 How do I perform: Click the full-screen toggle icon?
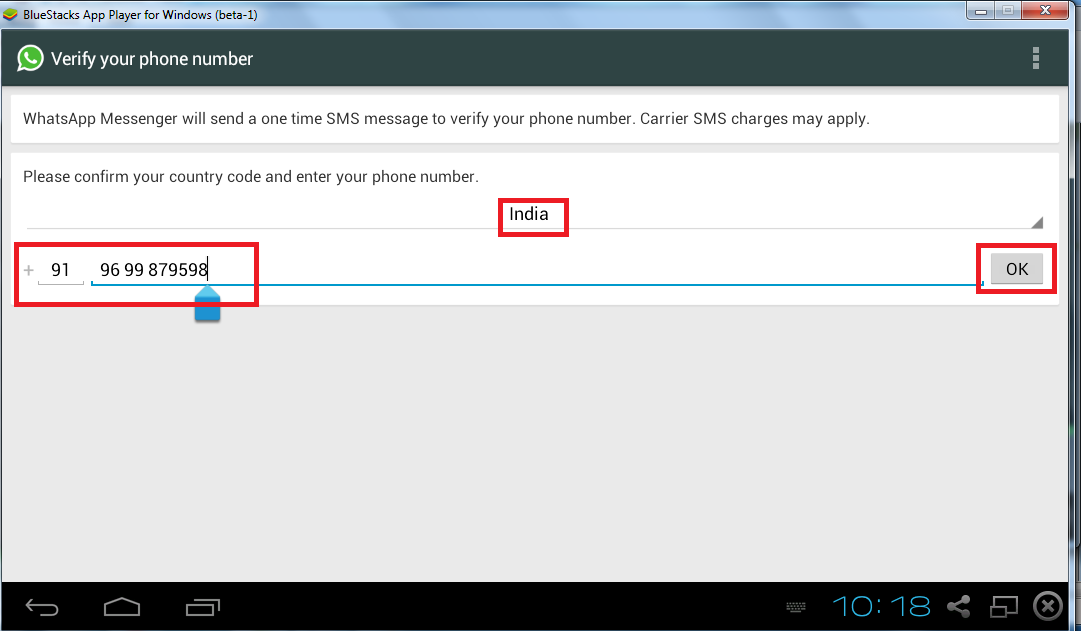point(1004,607)
